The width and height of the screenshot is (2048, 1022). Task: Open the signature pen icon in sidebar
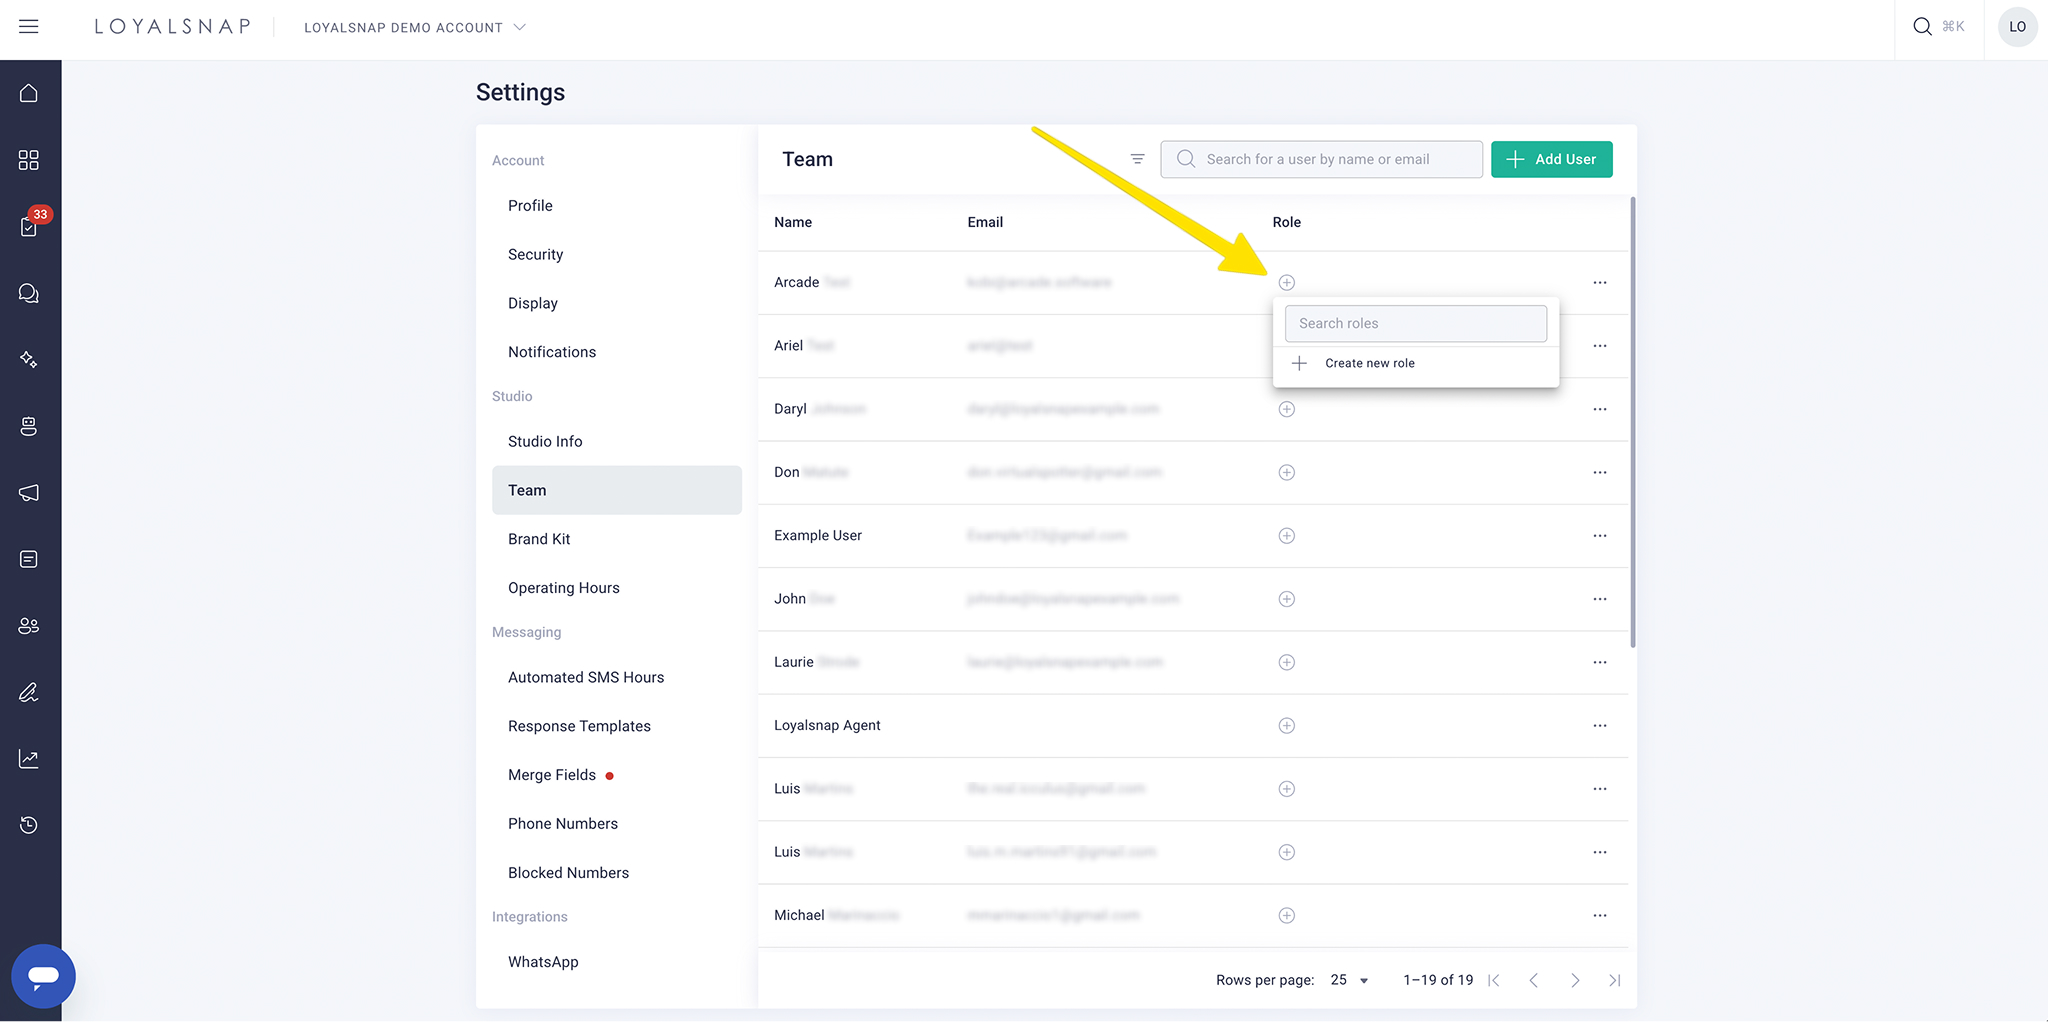click(29, 692)
